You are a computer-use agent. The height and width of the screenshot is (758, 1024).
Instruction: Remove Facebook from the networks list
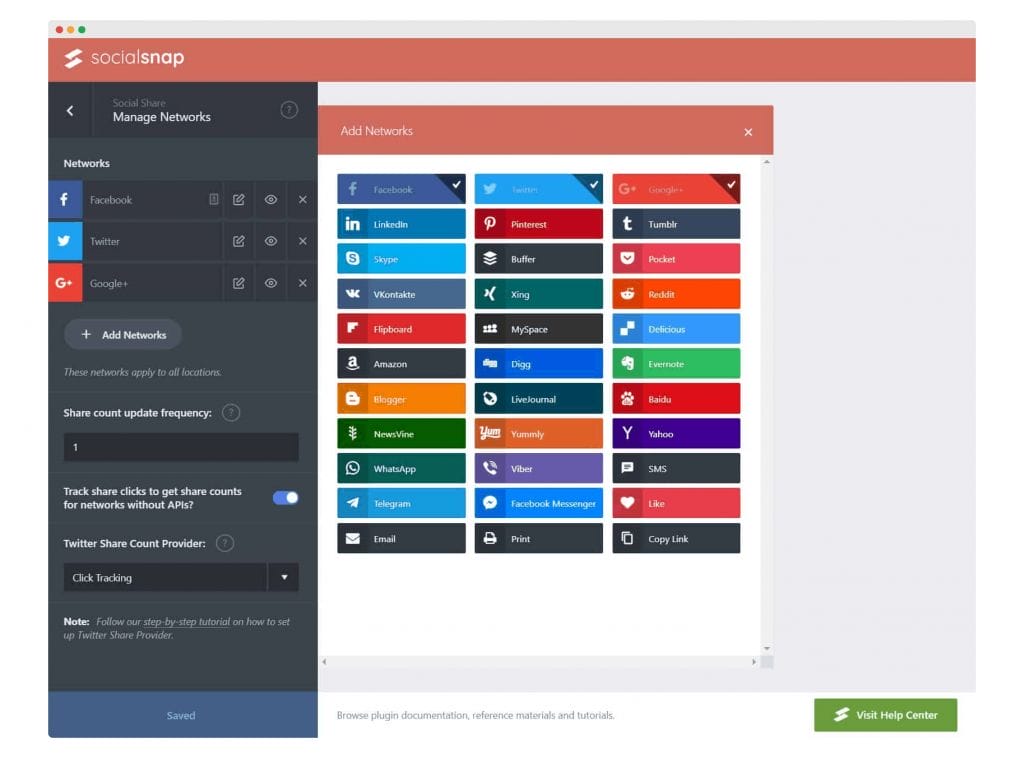tap(302, 199)
